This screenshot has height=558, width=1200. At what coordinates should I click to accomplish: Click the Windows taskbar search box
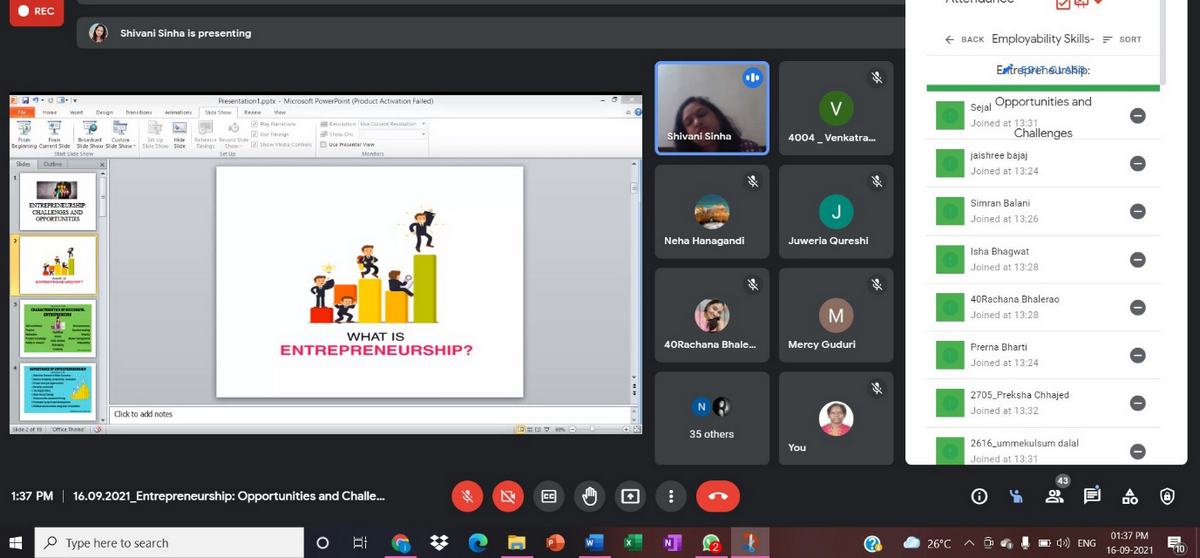pos(170,543)
